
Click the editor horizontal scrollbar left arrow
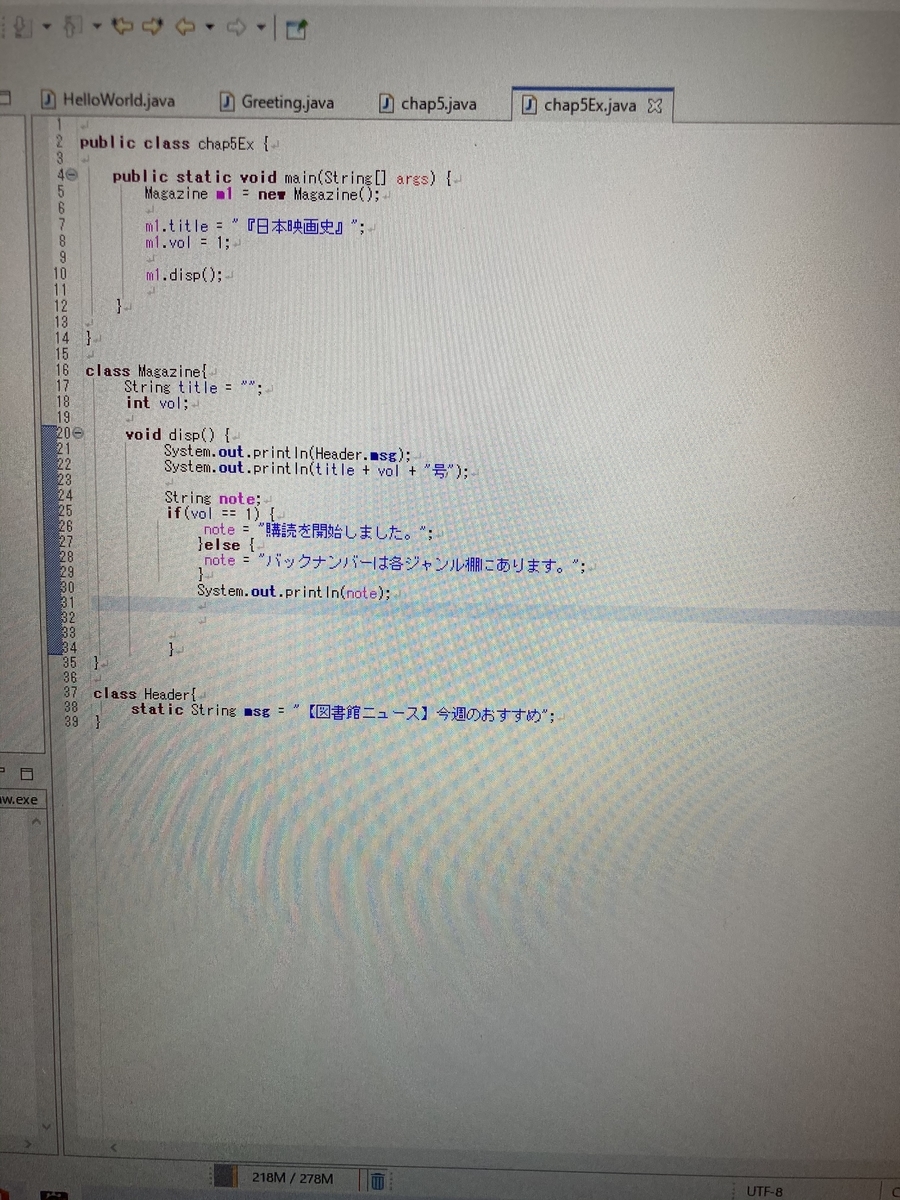112,1147
